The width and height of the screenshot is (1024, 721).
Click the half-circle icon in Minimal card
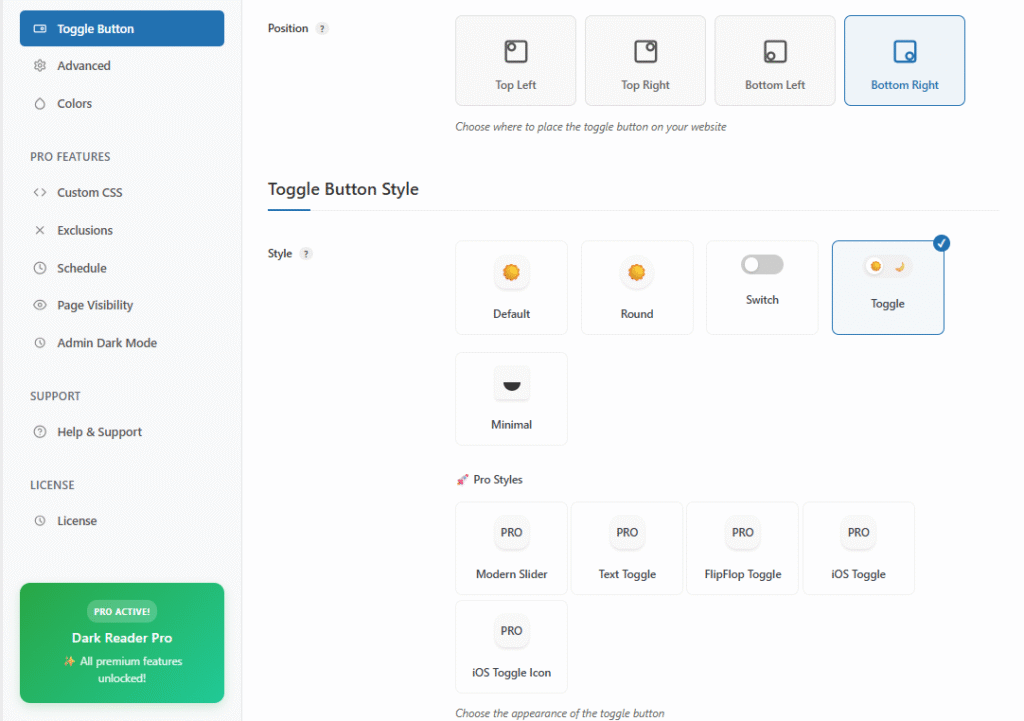coord(511,386)
